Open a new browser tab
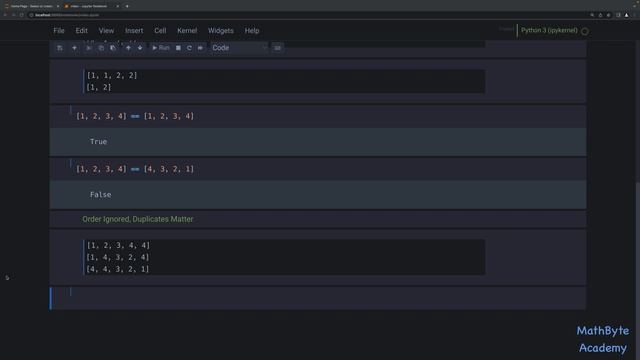640x360 pixels. 127,6
